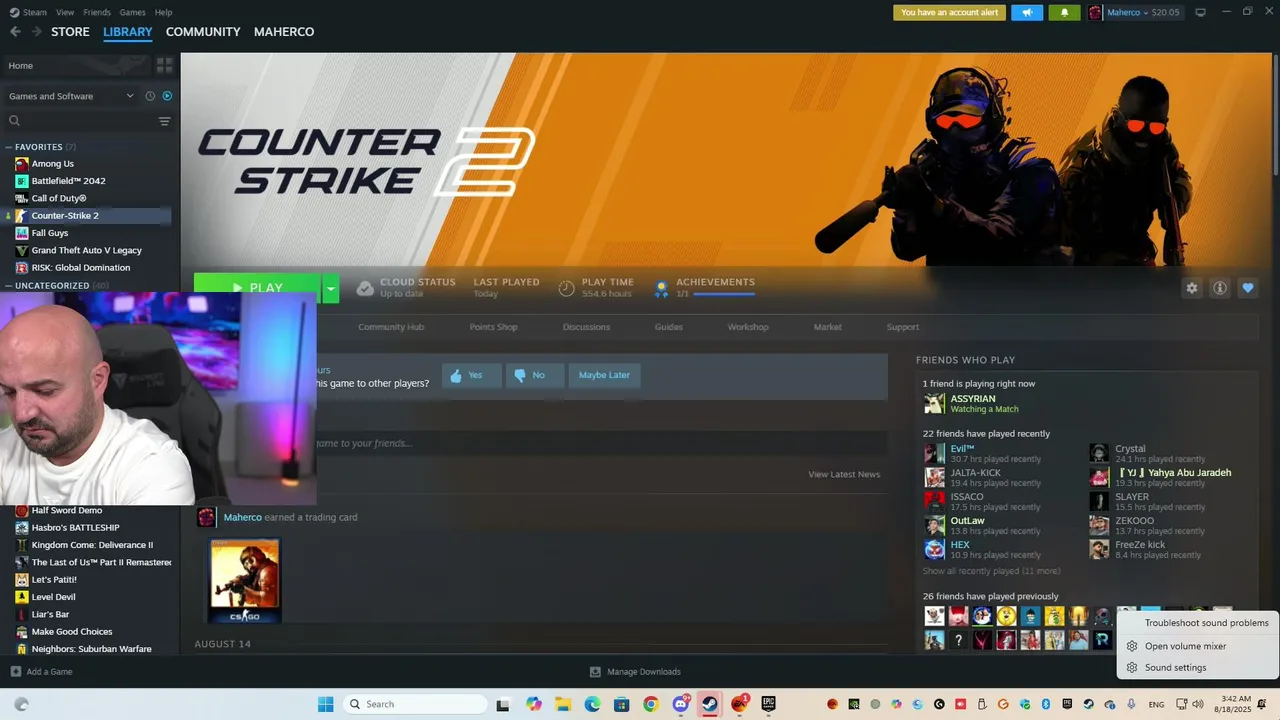1280x720 pixels.
Task: Click Manage Downloads
Action: (635, 672)
